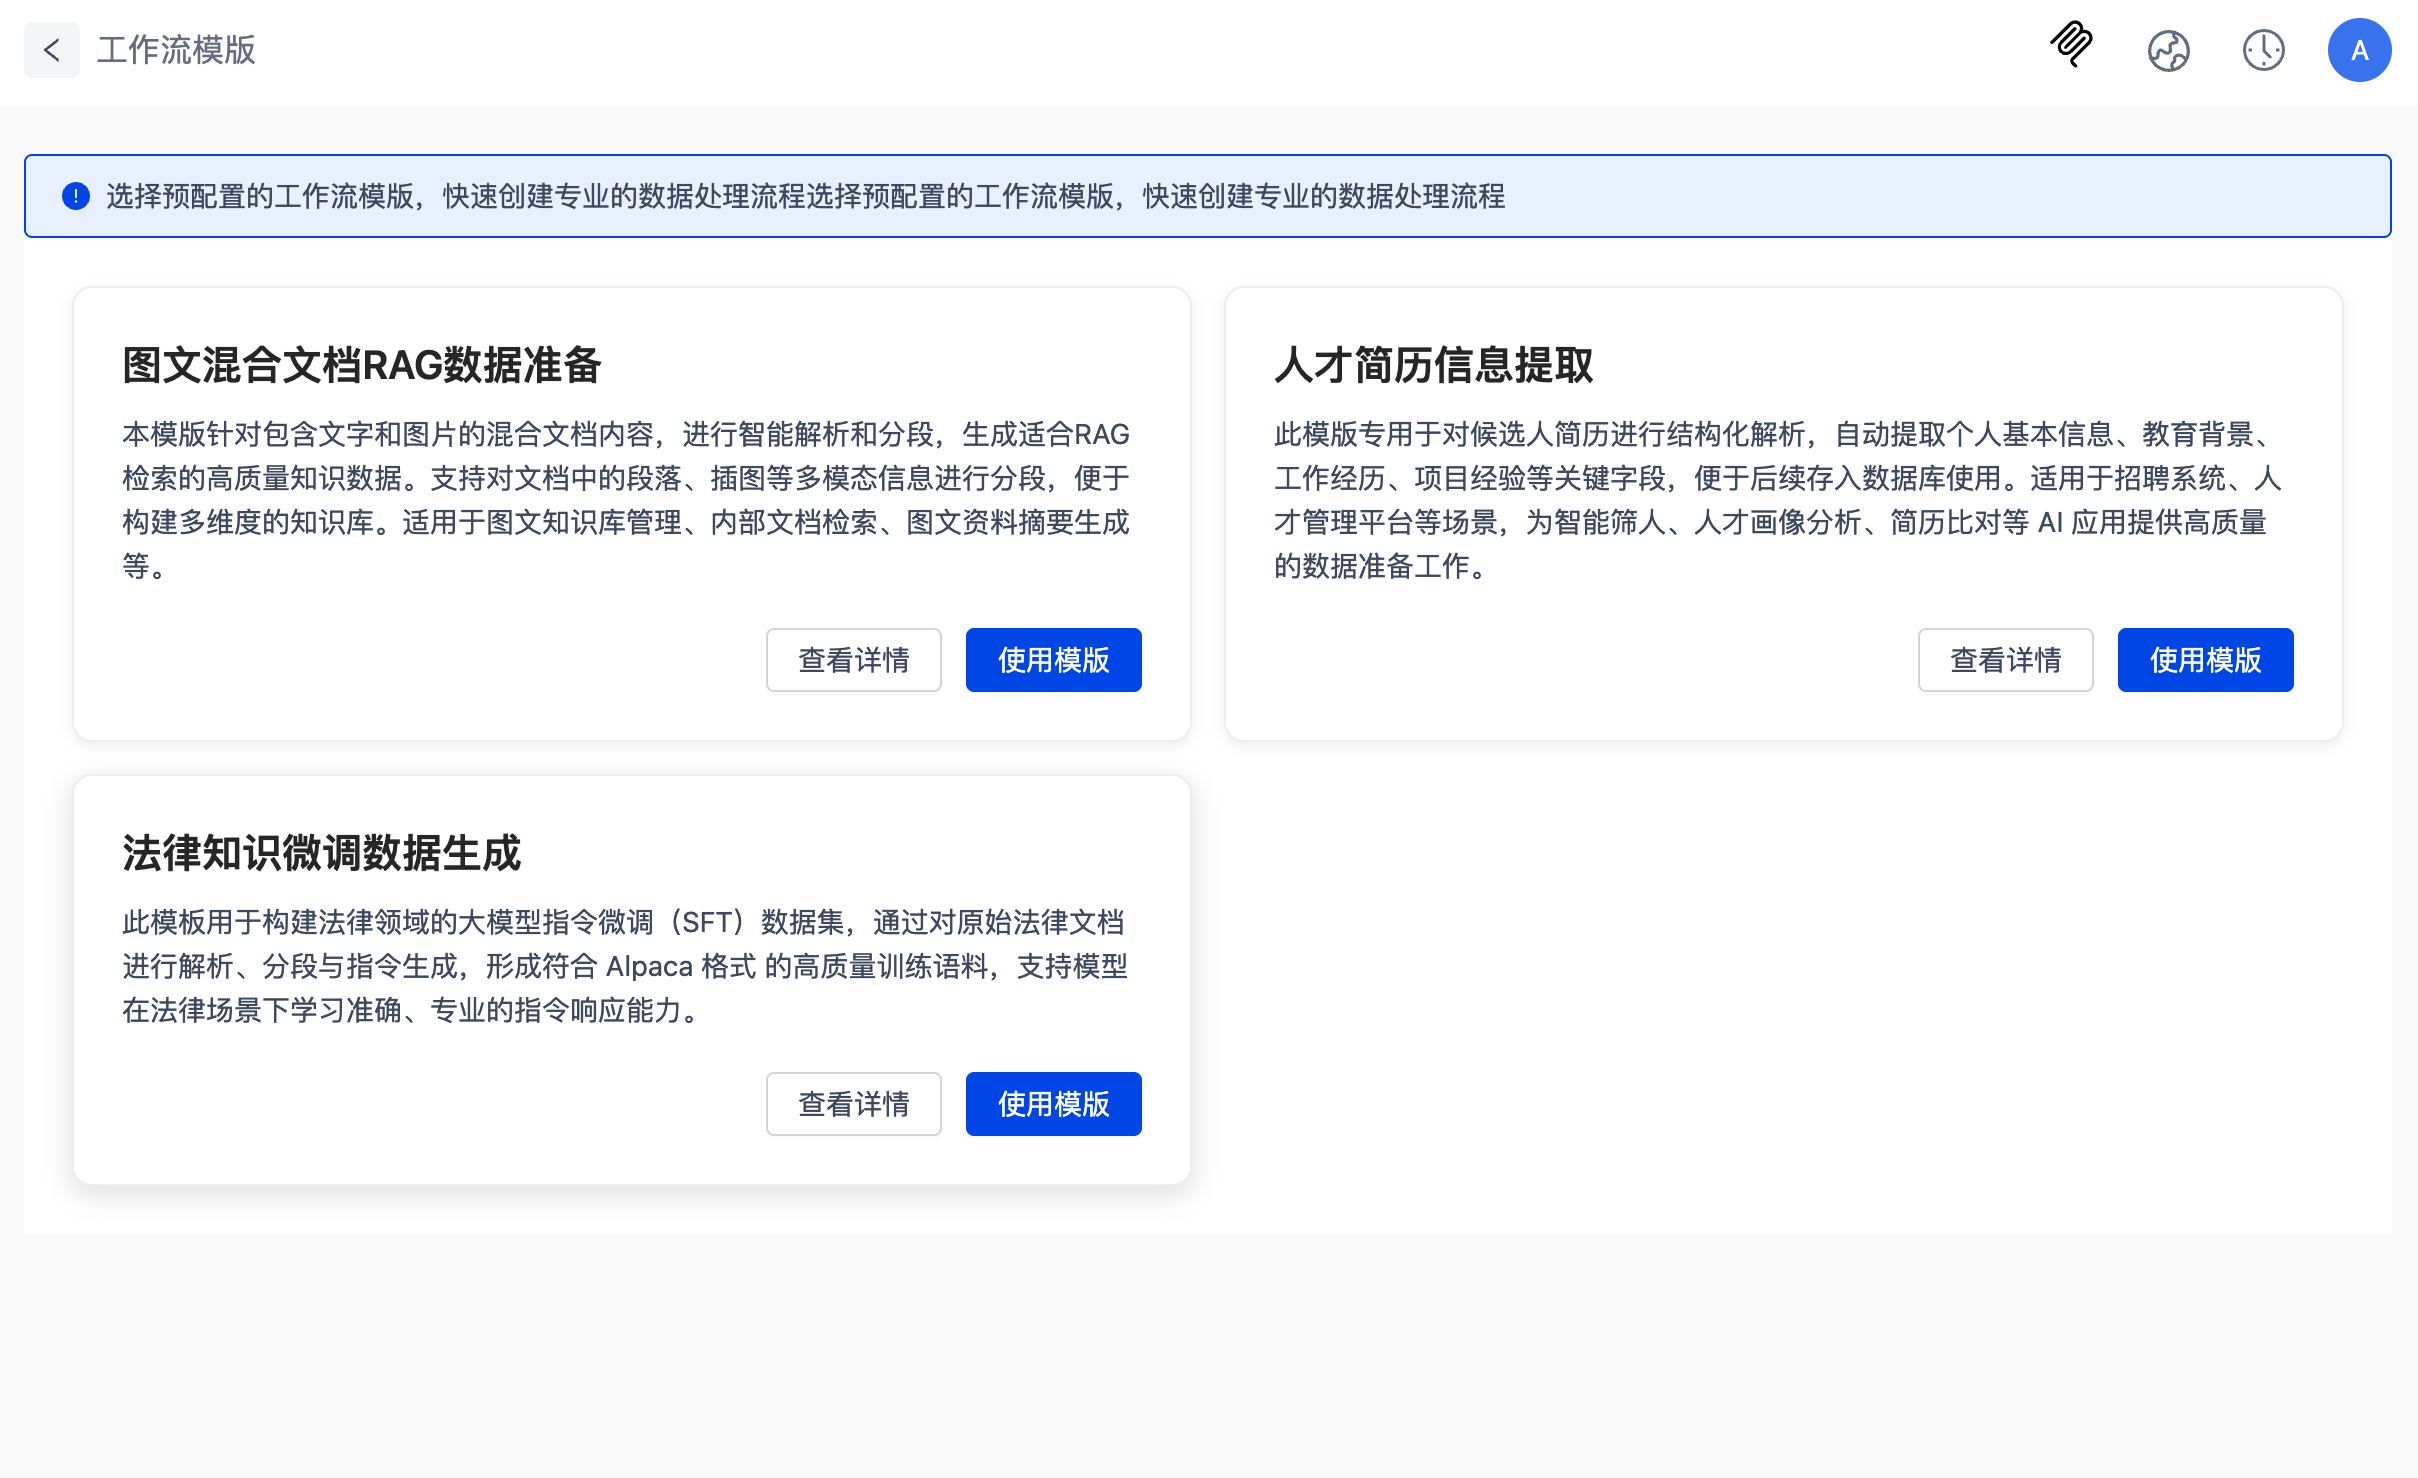Click 使用模版 on 法律知识微调数据生成 card
The width and height of the screenshot is (2418, 1478).
pos(1052,1103)
